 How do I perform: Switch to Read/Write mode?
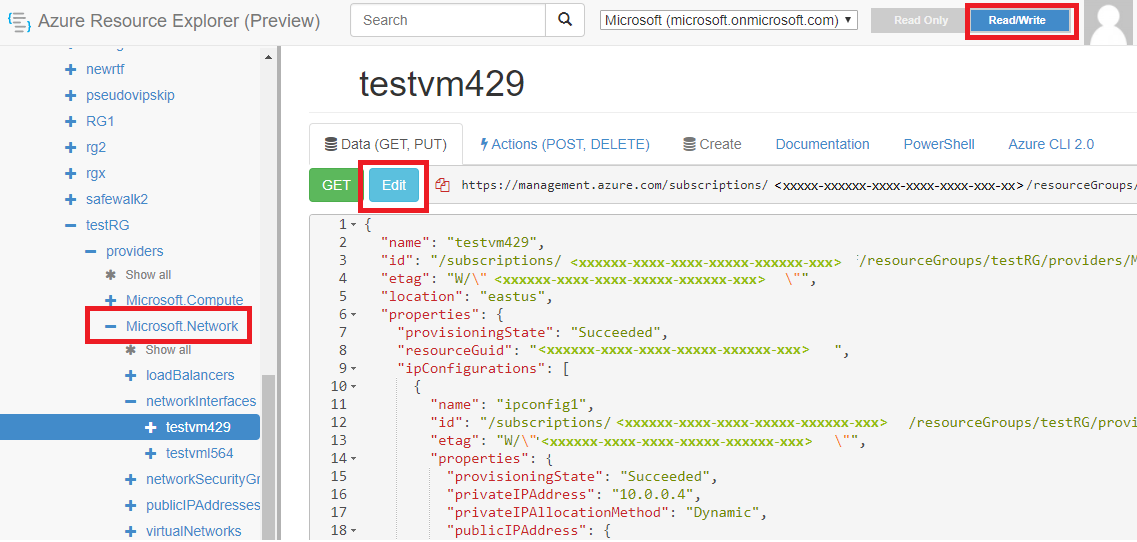(x=1020, y=21)
